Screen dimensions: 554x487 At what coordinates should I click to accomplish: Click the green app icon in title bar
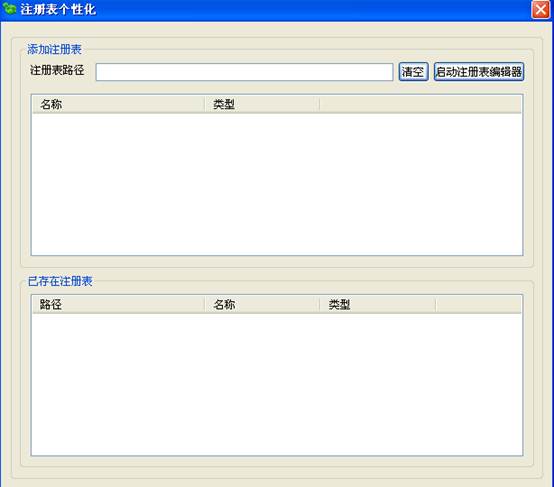point(9,9)
